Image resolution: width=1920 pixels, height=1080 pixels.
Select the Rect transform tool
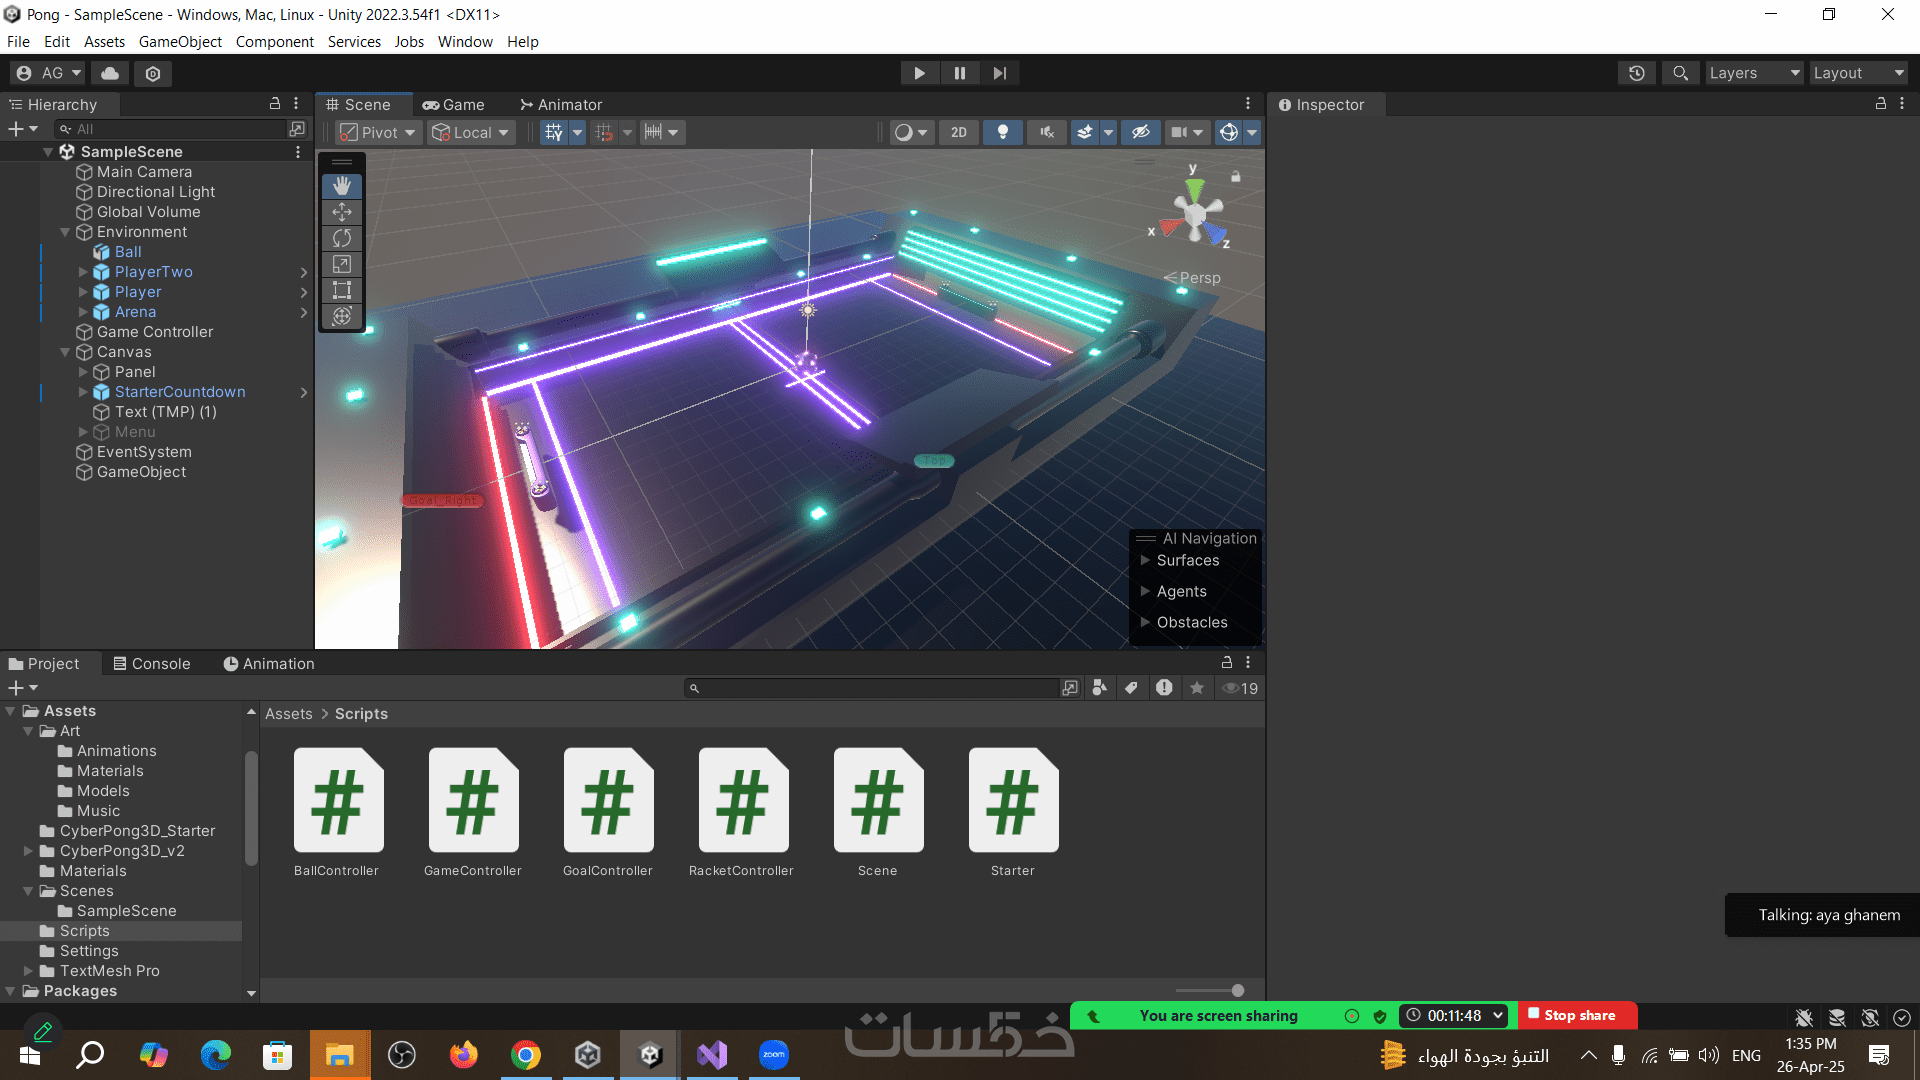coord(342,290)
